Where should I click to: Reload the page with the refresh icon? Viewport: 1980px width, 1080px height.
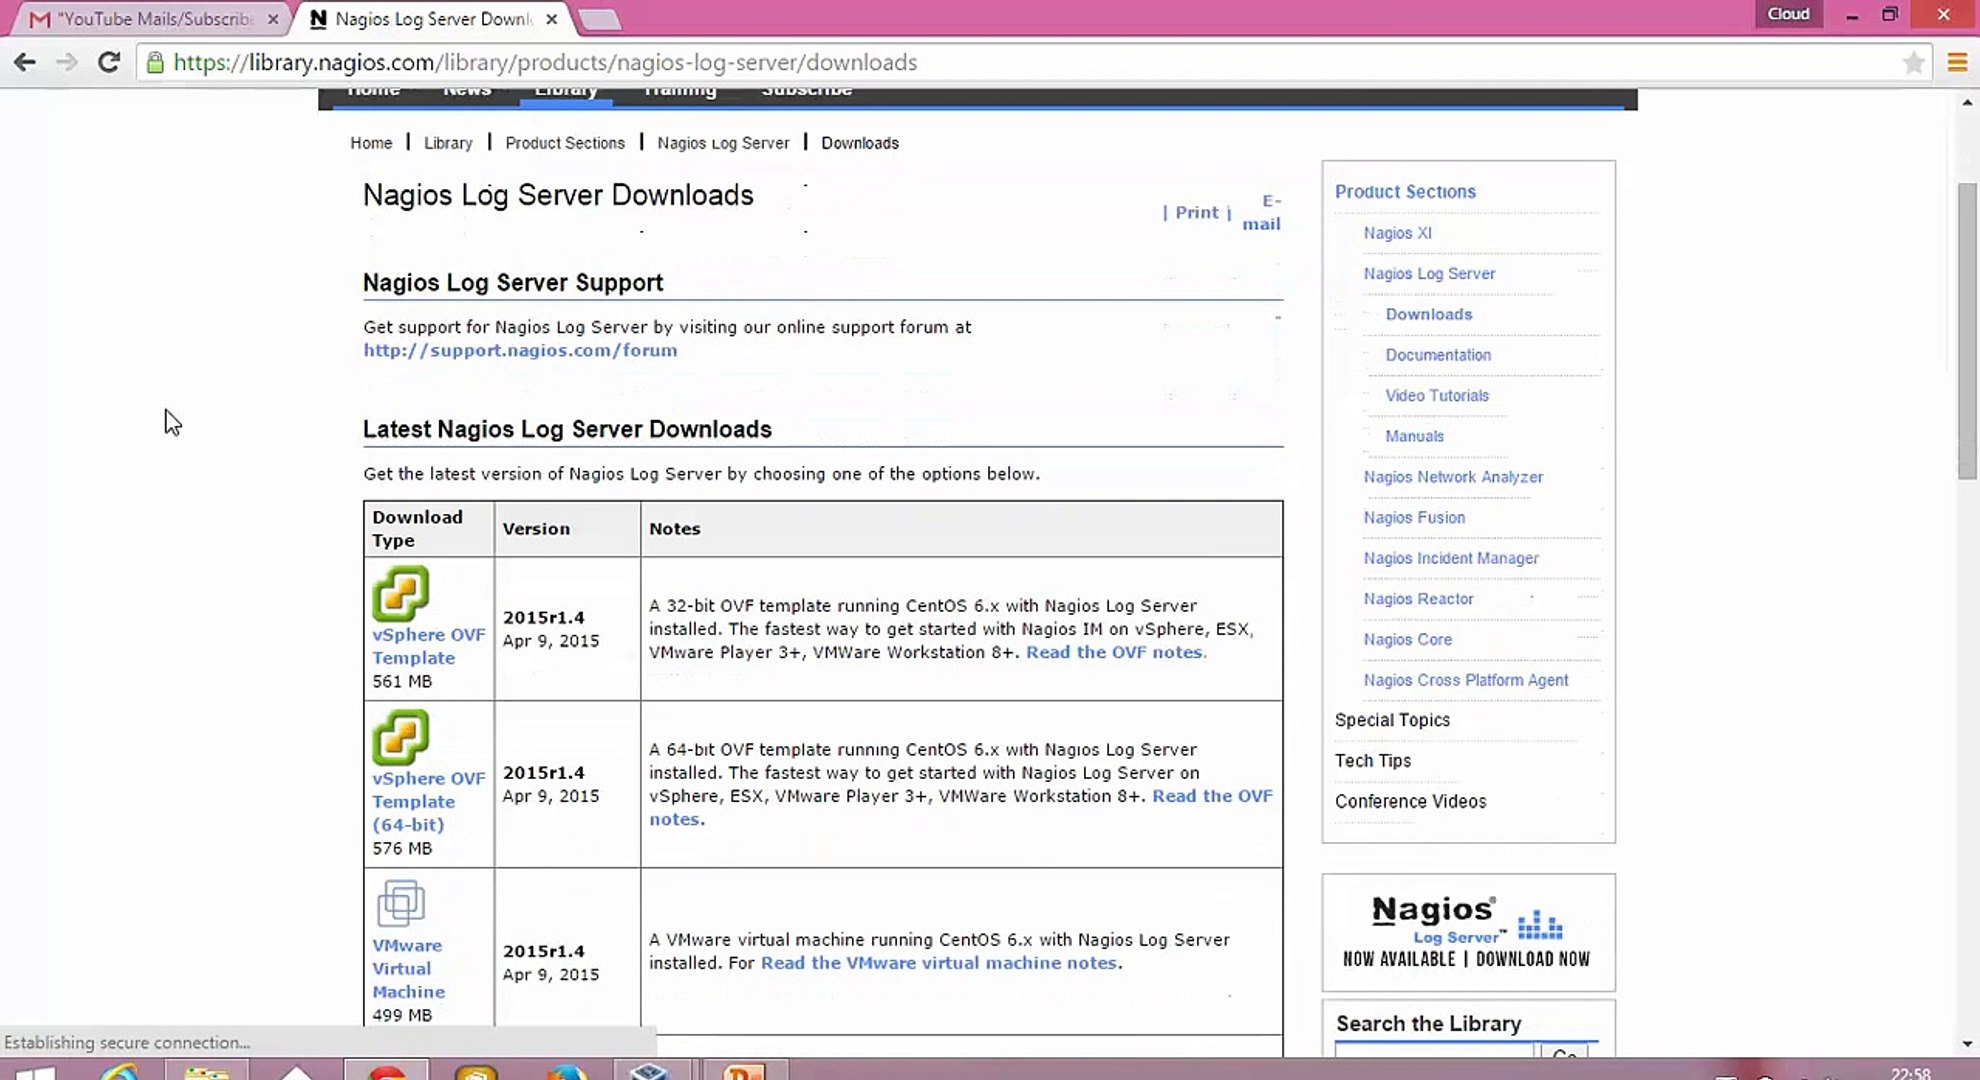[x=109, y=62]
